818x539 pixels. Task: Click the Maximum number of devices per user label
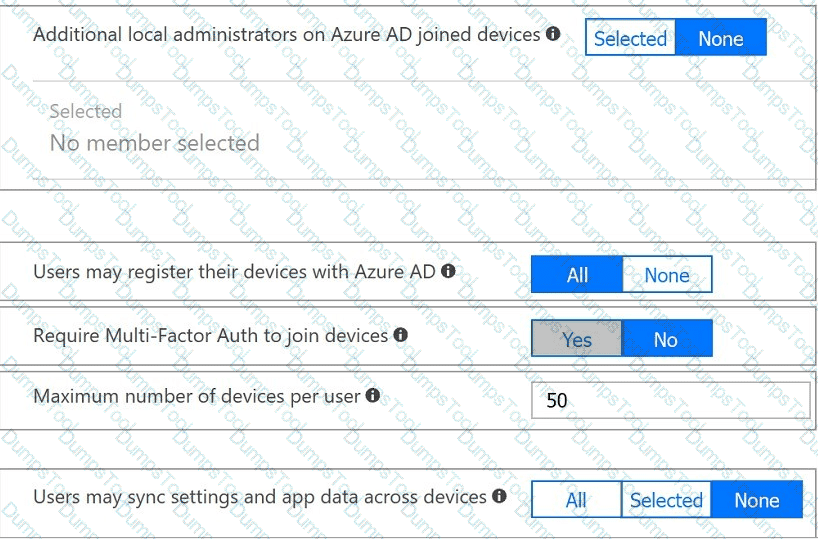click(196, 397)
